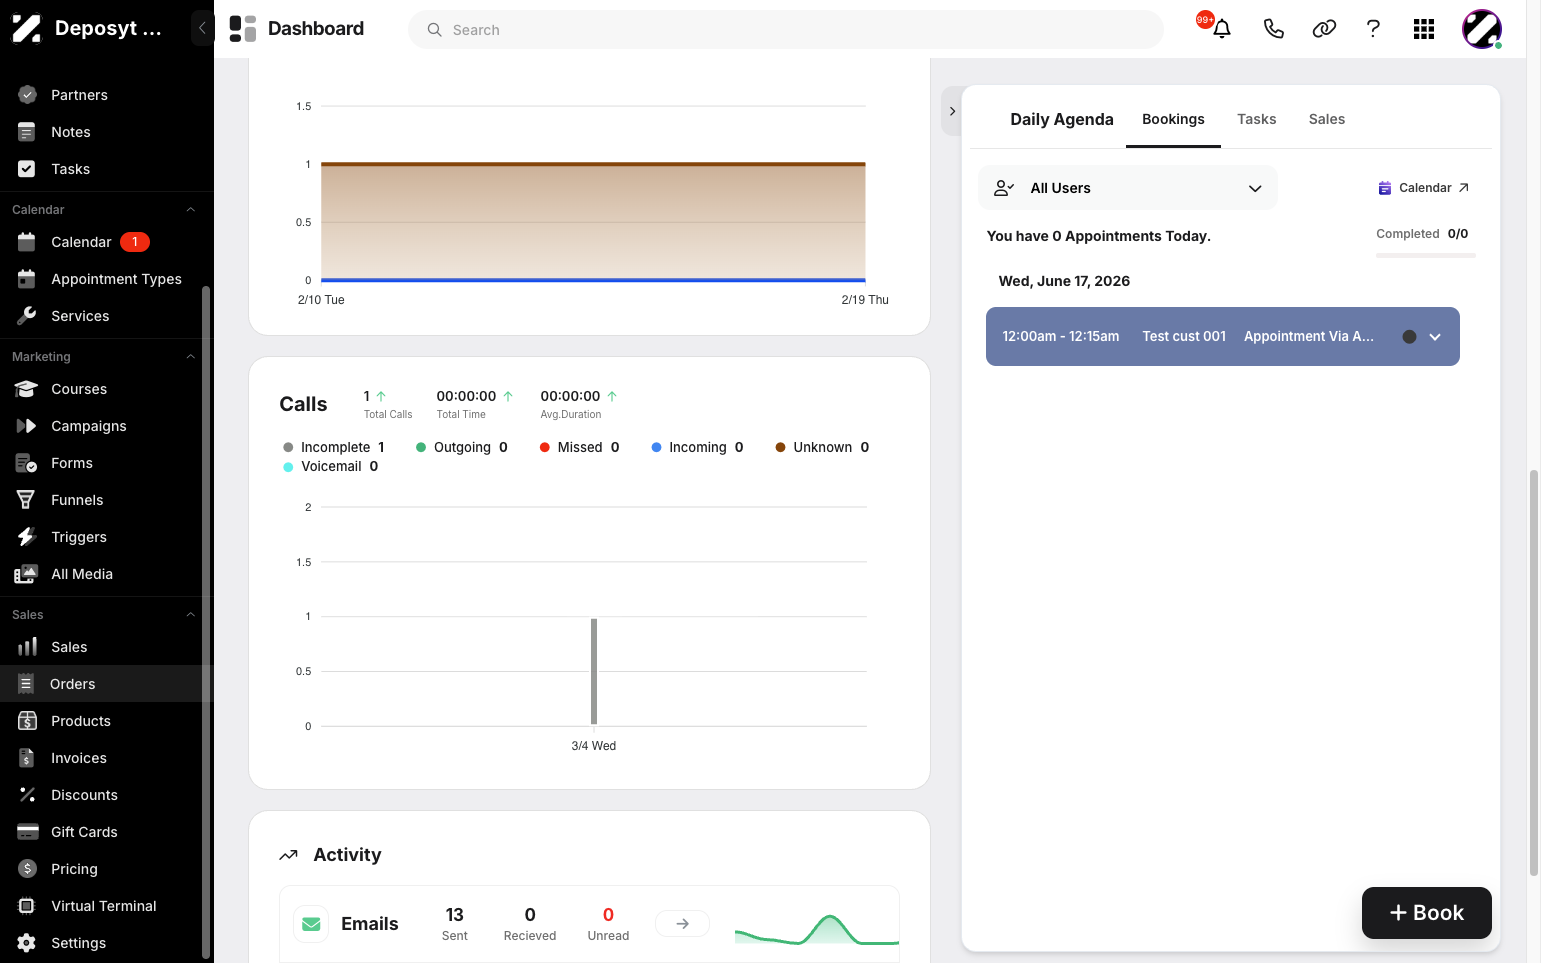1541x963 pixels.
Task: Collapse the left sidebar arrow button
Action: [202, 28]
